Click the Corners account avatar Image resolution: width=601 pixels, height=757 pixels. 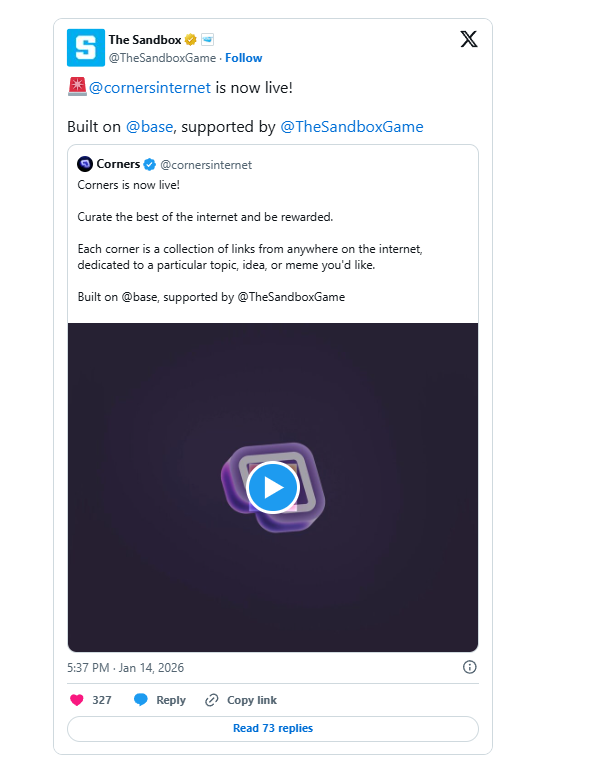coord(85,164)
